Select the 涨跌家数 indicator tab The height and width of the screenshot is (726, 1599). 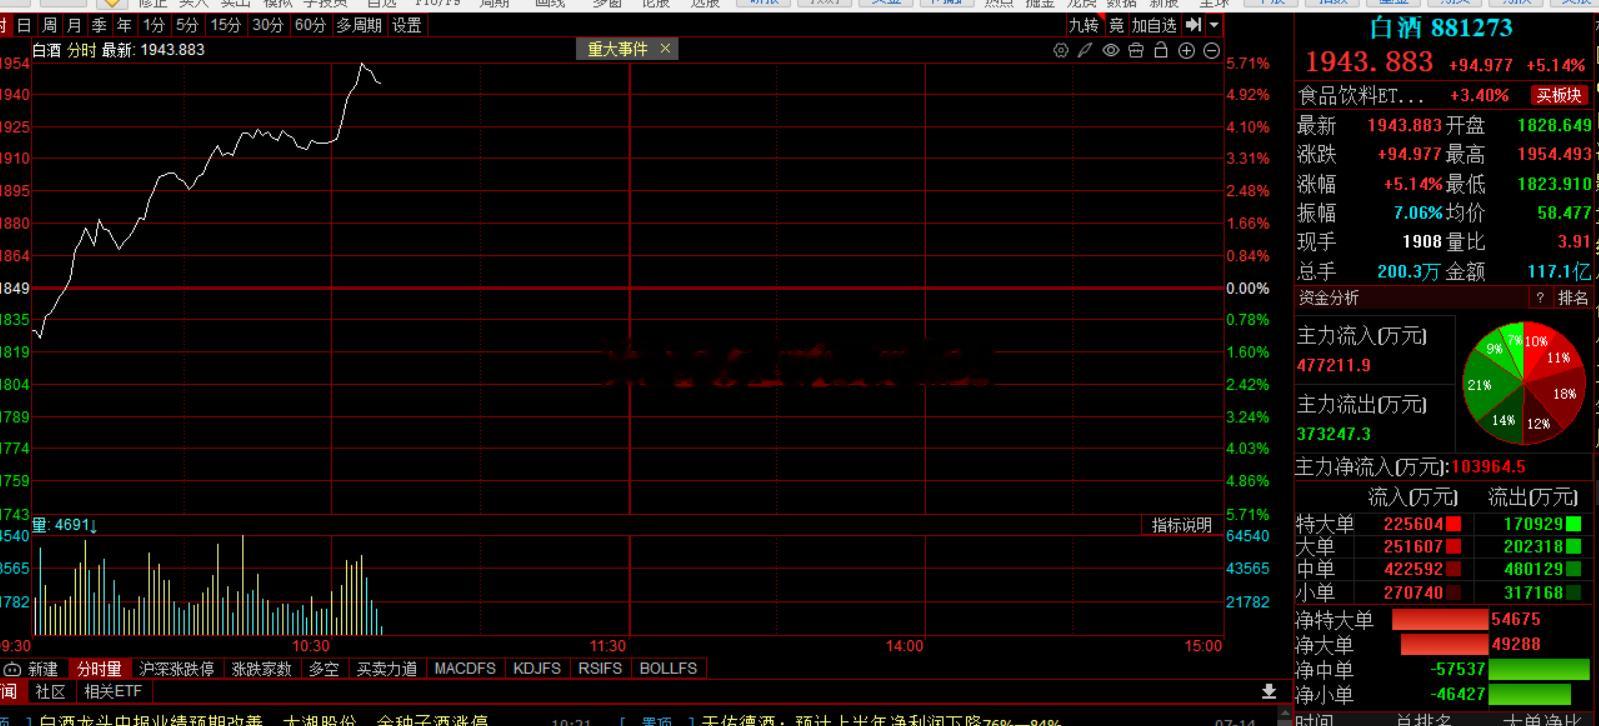coord(262,669)
